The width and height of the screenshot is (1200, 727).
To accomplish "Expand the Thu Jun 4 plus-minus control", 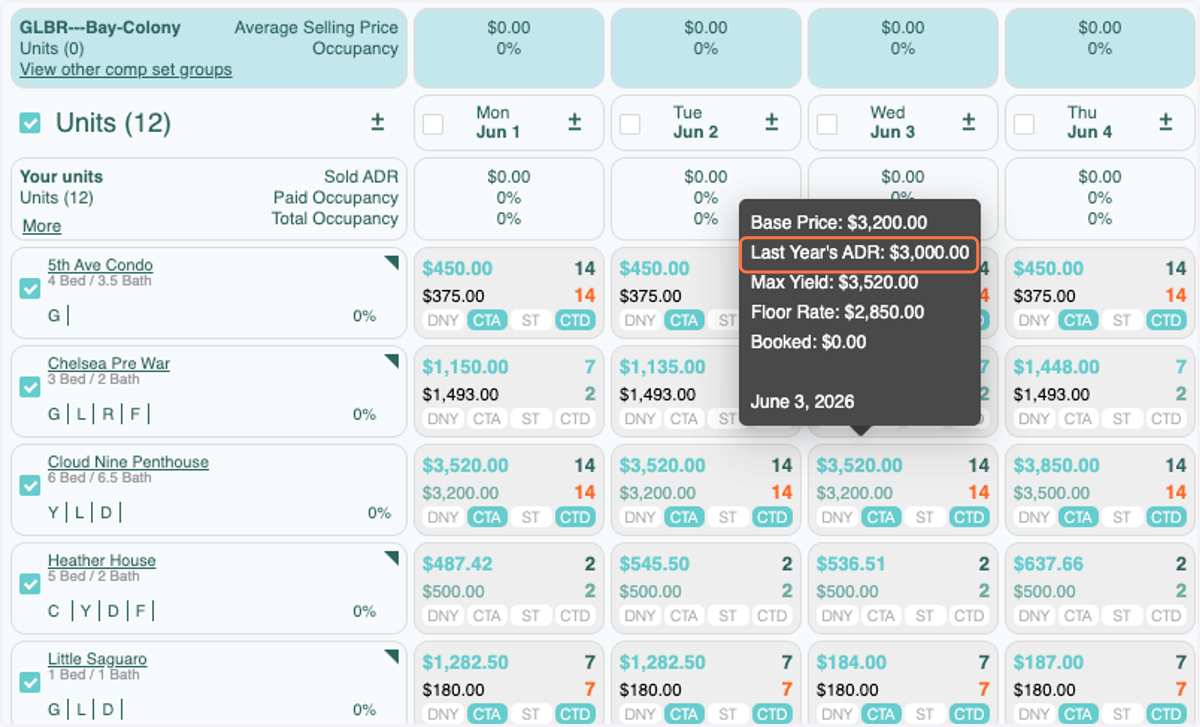I will click(x=1165, y=122).
